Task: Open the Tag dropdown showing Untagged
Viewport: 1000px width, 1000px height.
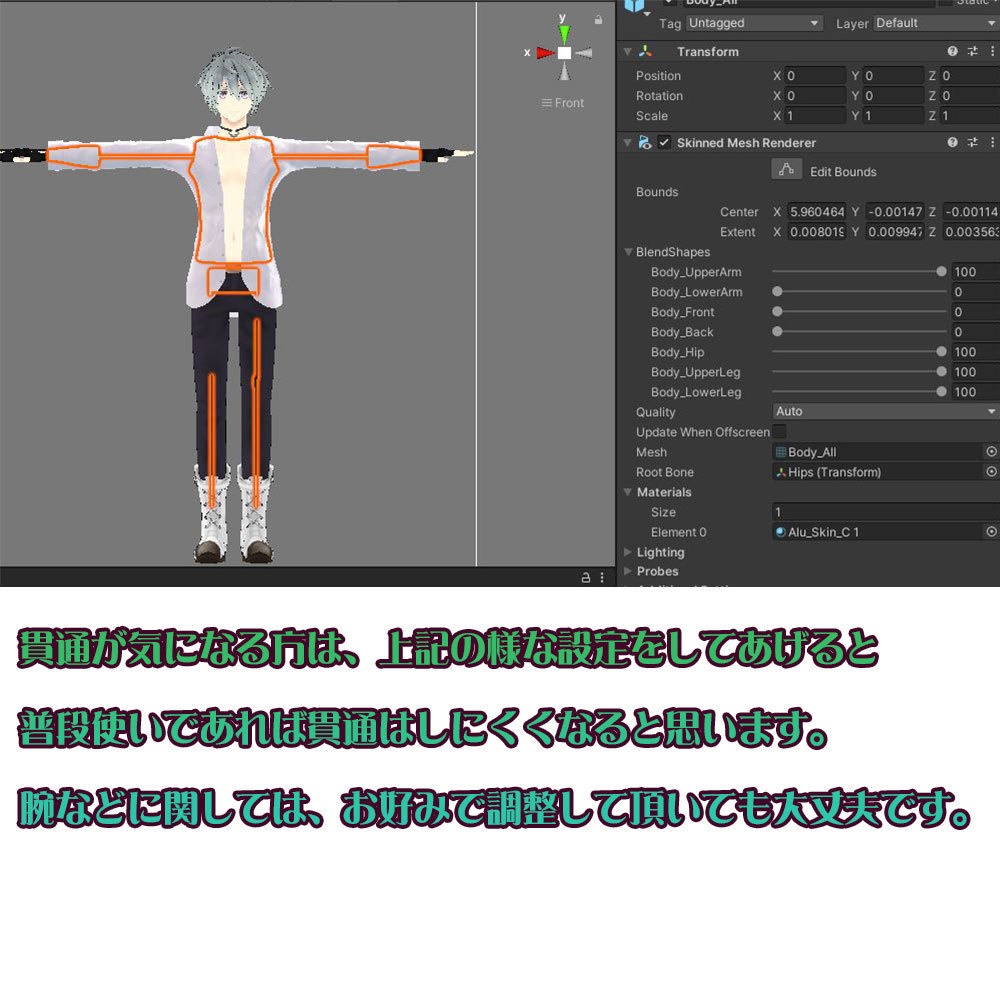Action: [754, 23]
